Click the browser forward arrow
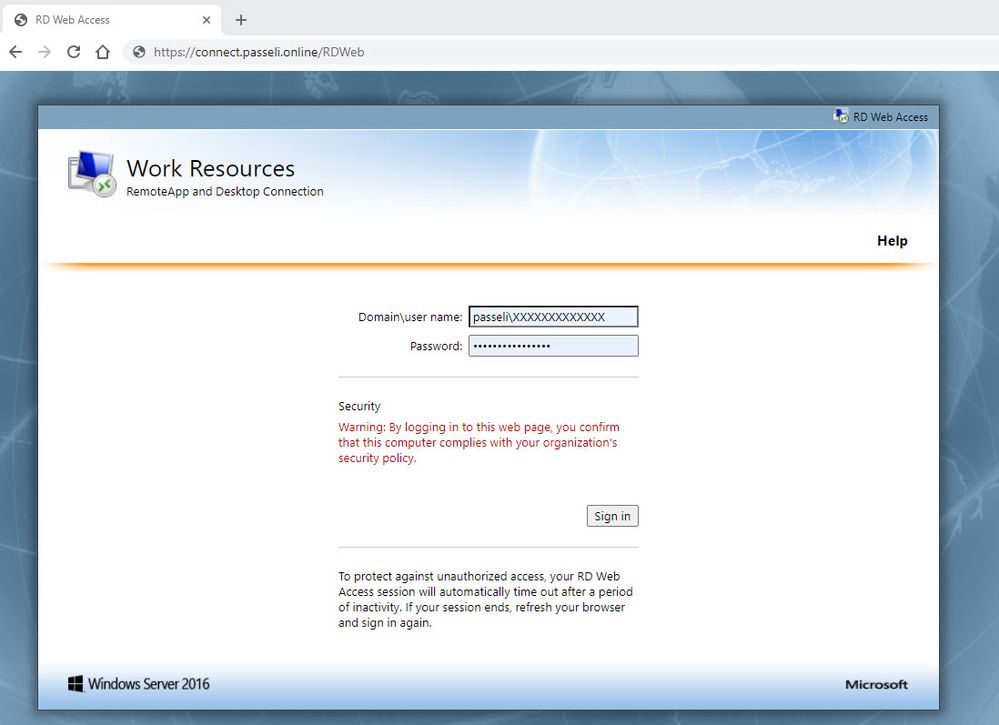Viewport: 999px width, 725px height. 45,52
